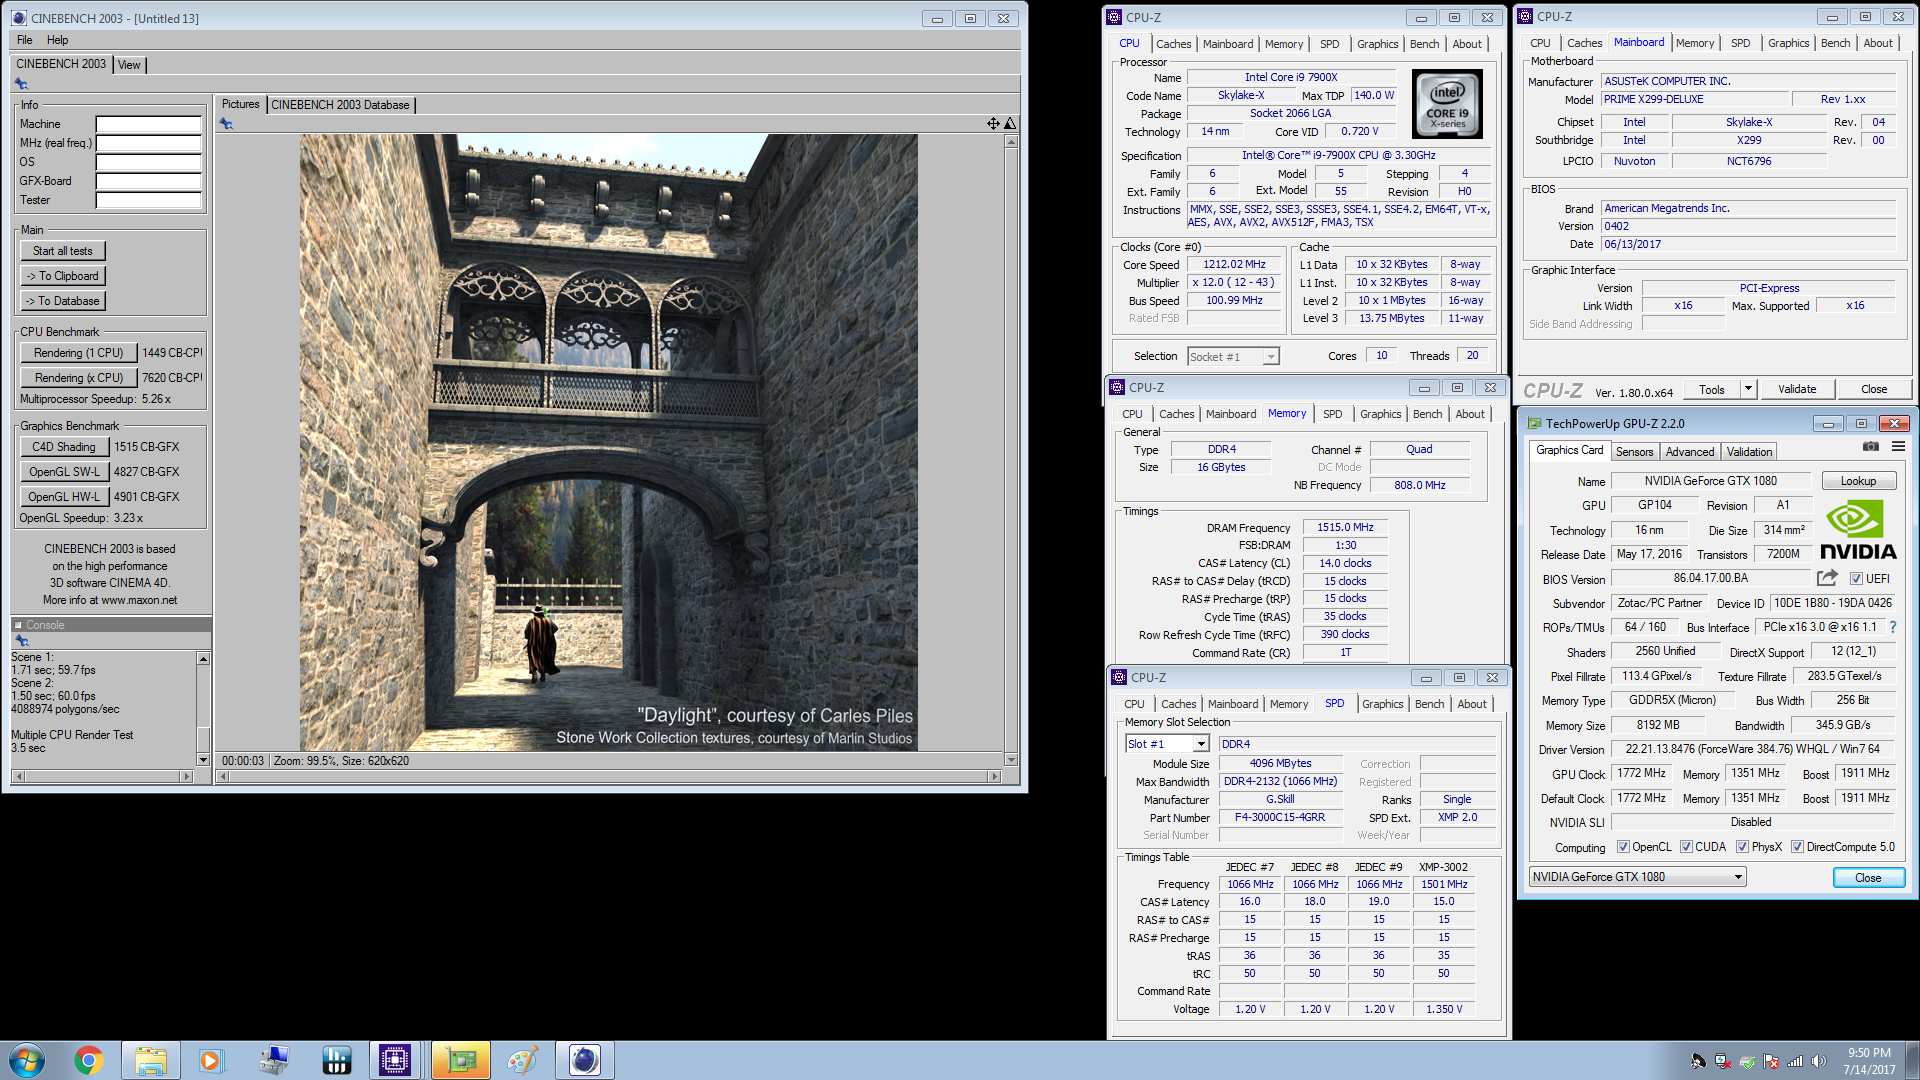Click the To Clipboard button

63,276
